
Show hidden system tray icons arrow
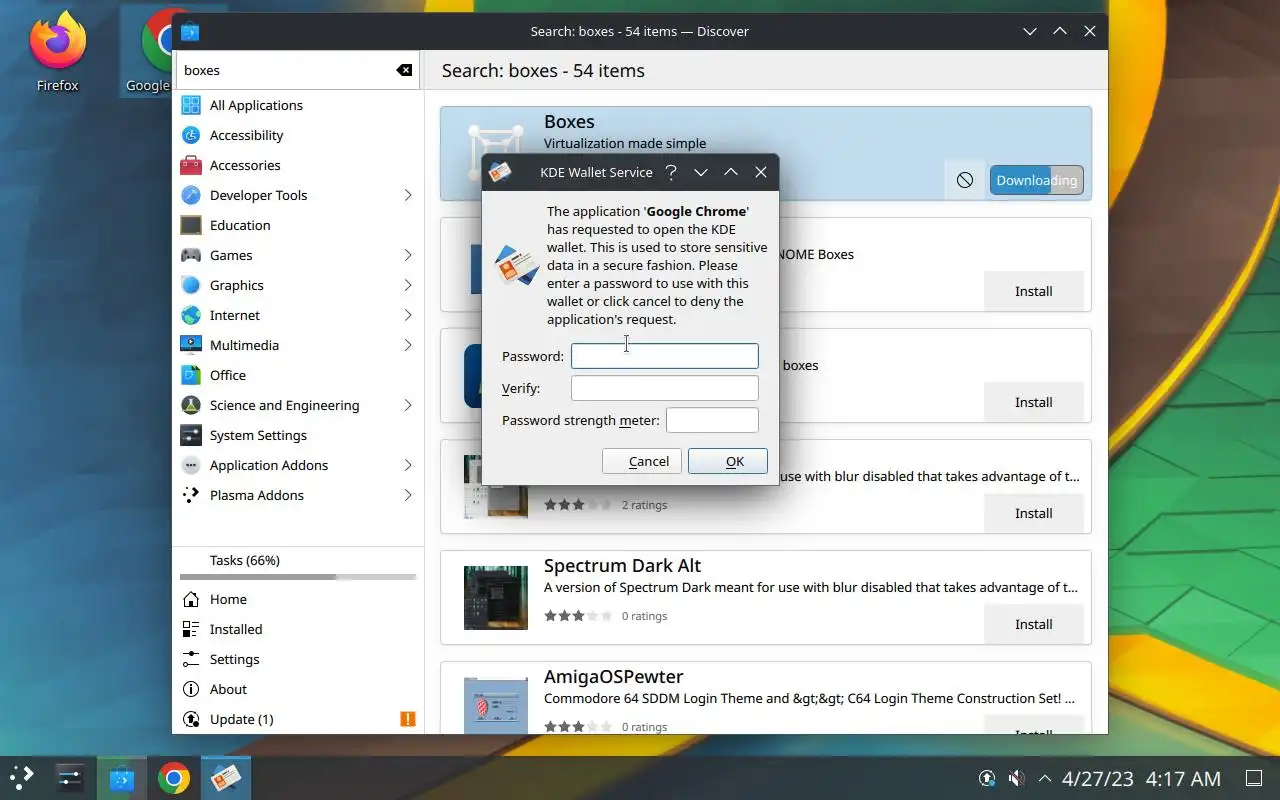pyautogui.click(x=1045, y=778)
